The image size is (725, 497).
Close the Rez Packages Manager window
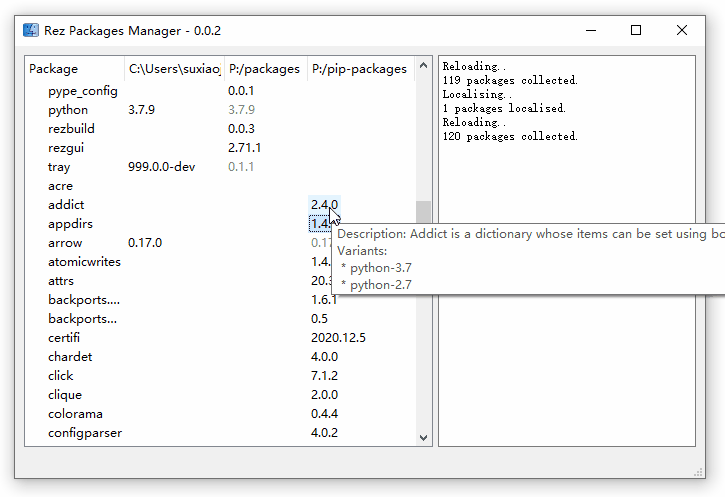coord(682,31)
